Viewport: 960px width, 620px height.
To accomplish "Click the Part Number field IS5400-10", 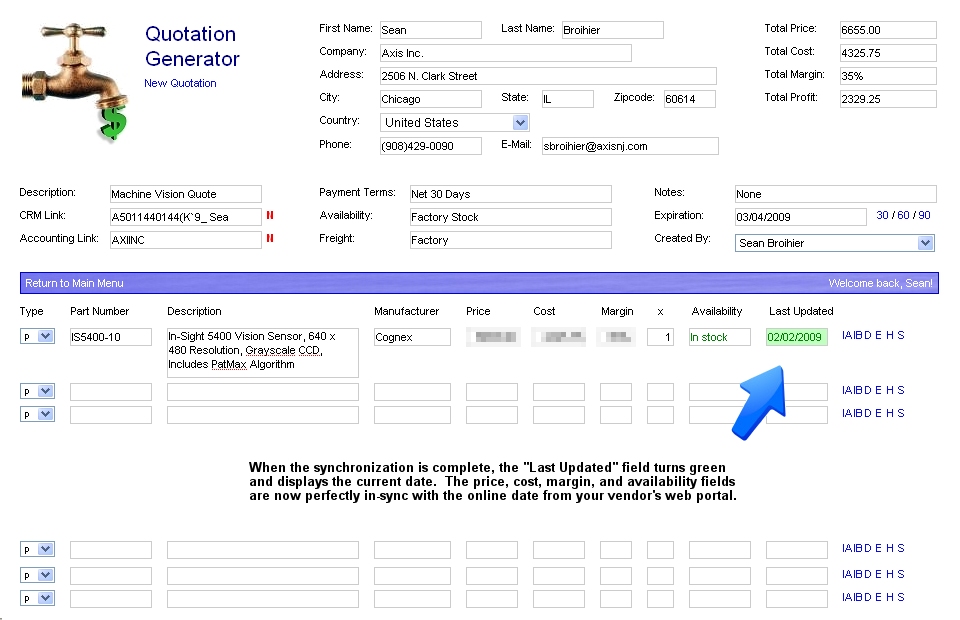I will pyautogui.click(x=110, y=337).
